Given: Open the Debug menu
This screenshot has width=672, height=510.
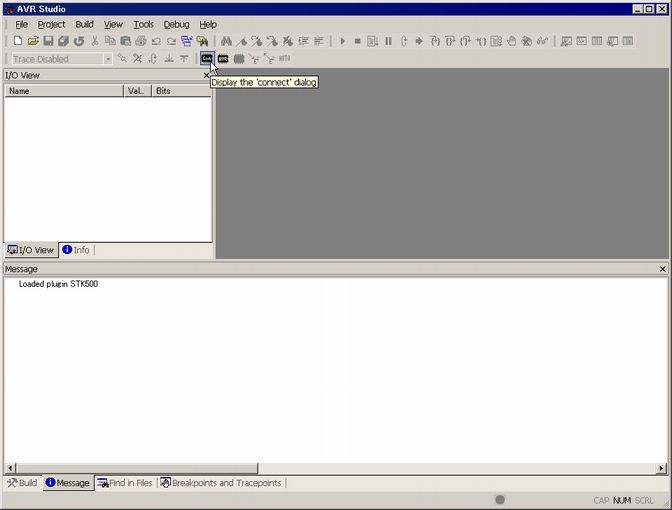Looking at the screenshot, I should pos(176,24).
